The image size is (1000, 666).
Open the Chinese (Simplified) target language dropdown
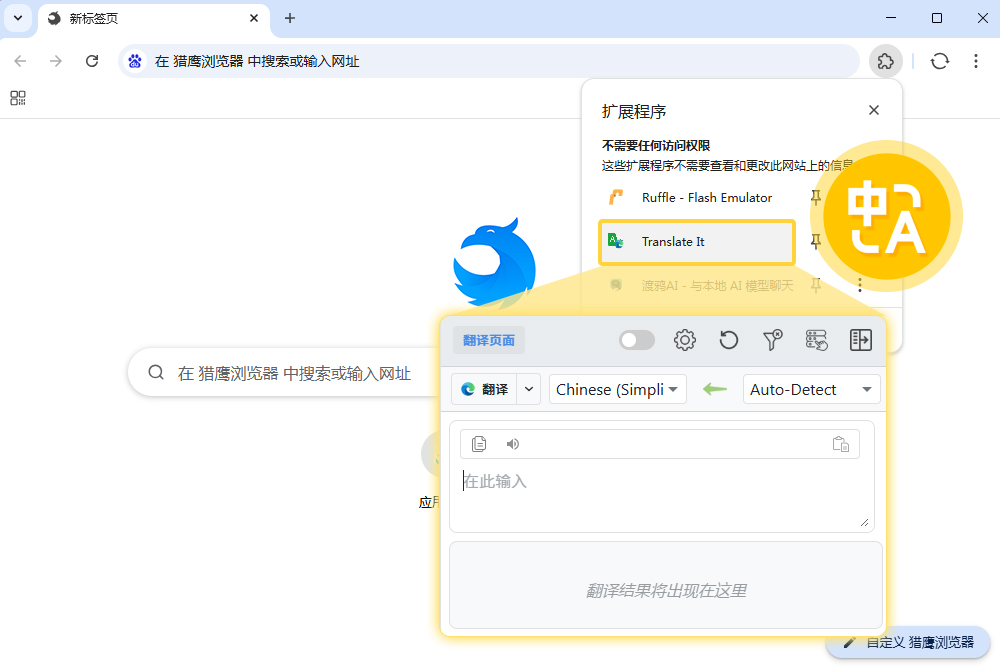tap(617, 389)
